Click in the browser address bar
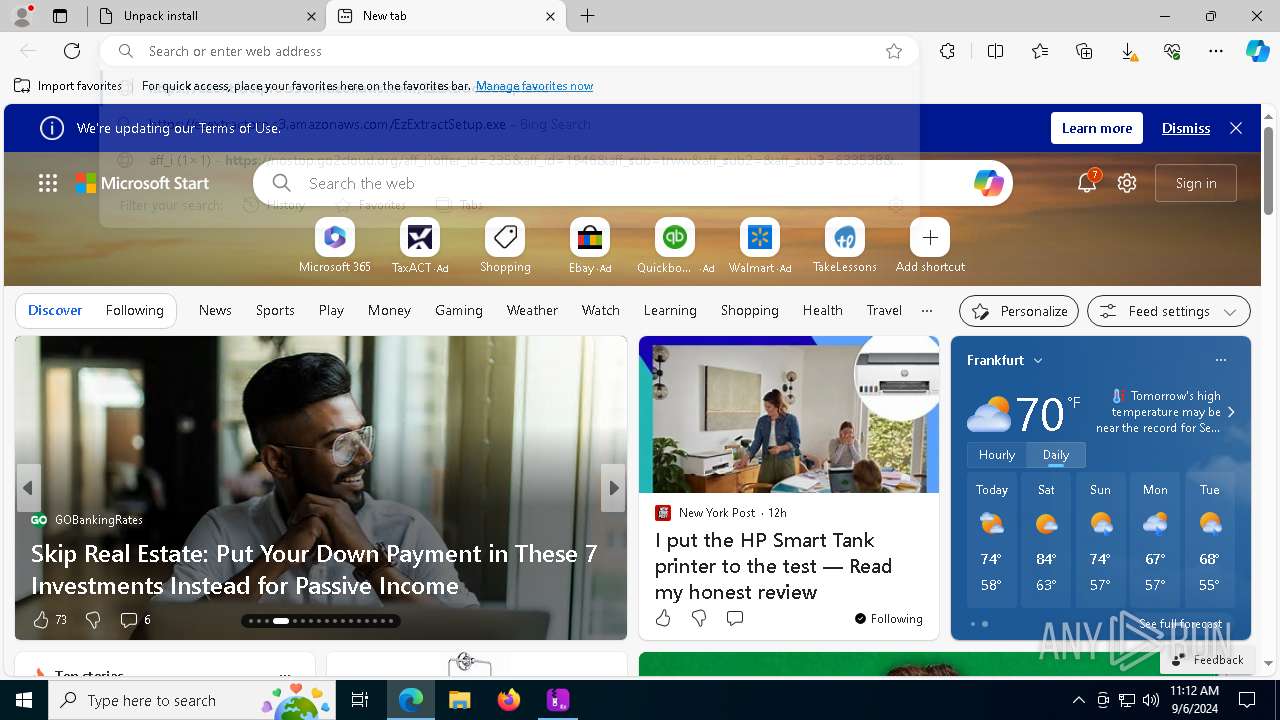This screenshot has width=1280, height=720. click(508, 51)
